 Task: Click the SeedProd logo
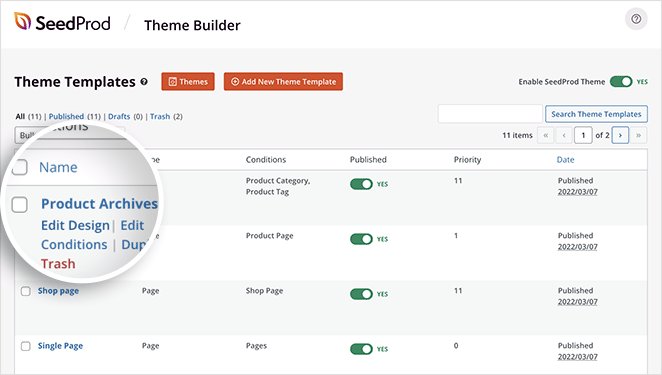click(x=62, y=22)
